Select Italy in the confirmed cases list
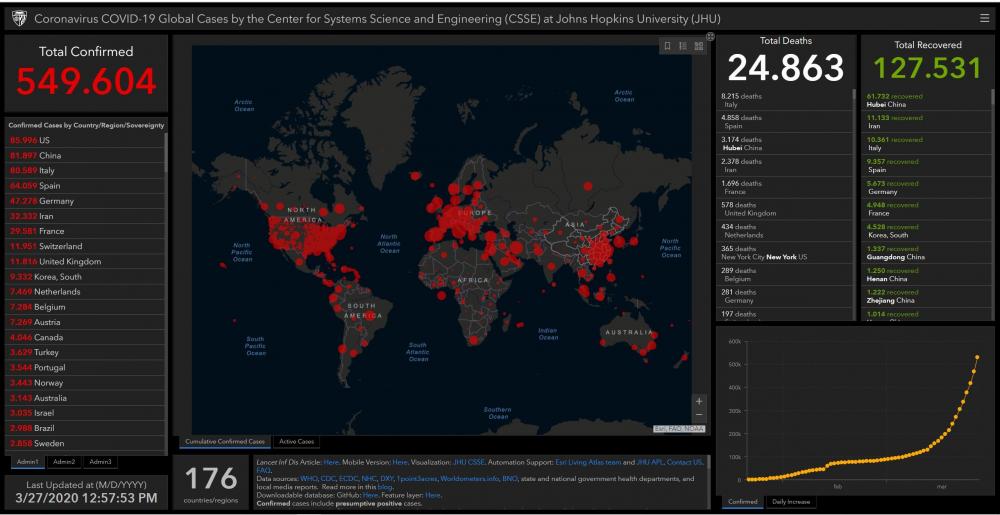The height and width of the screenshot is (515, 1000). (x=46, y=170)
